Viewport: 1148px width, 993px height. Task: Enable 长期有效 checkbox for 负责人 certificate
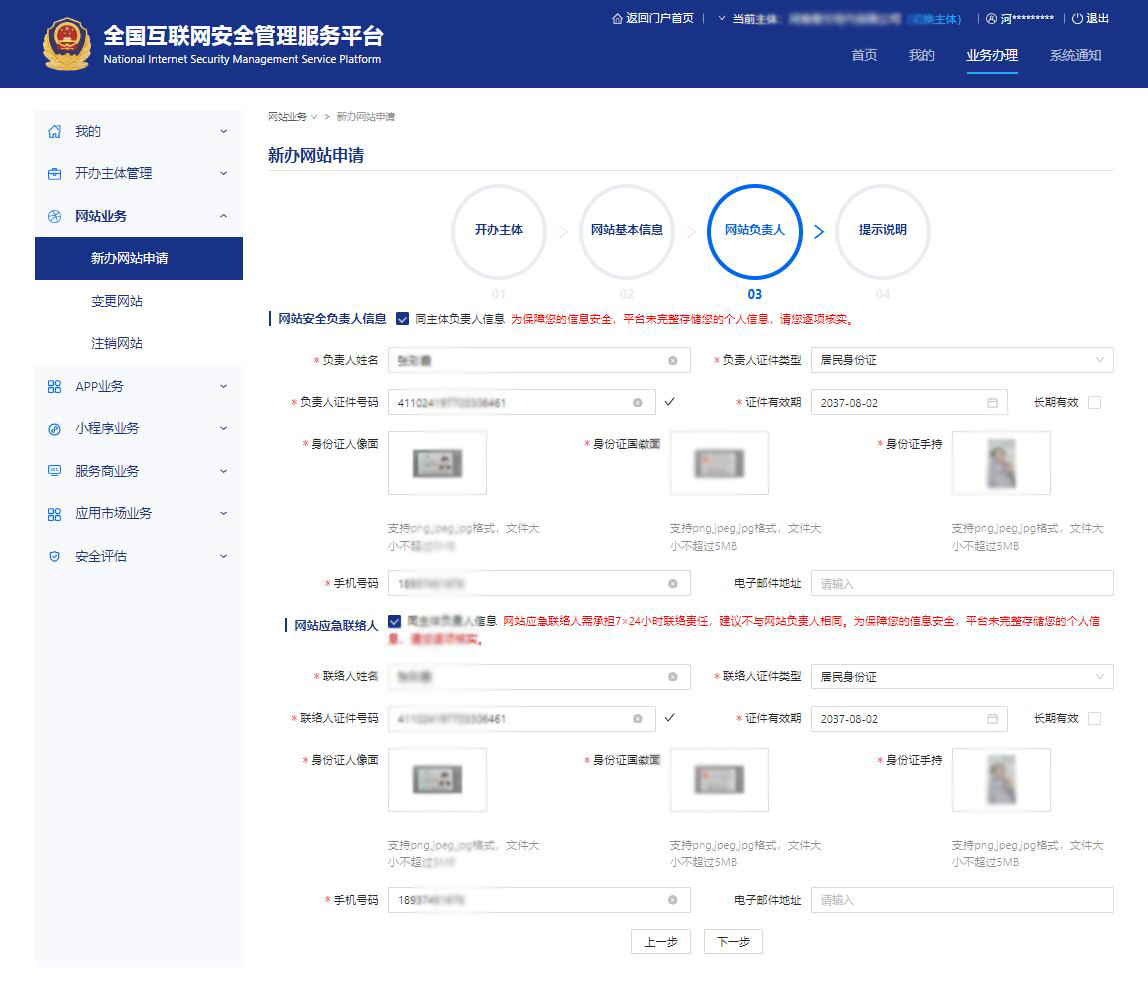[x=1094, y=403]
